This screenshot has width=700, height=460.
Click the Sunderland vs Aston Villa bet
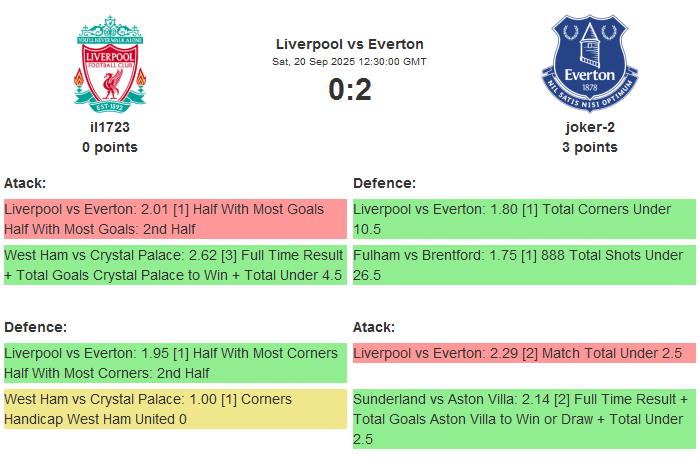[x=524, y=419]
